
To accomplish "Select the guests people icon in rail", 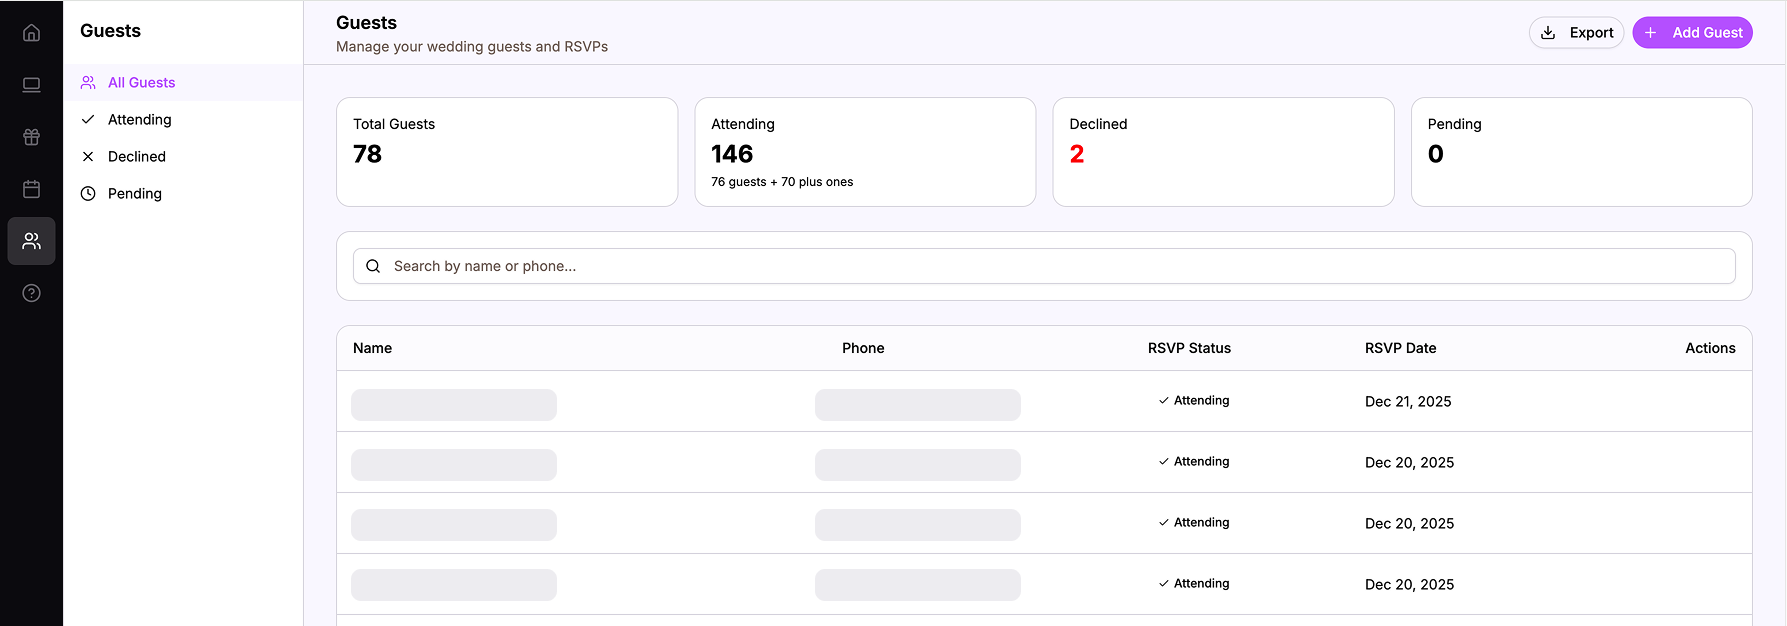I will click(31, 241).
